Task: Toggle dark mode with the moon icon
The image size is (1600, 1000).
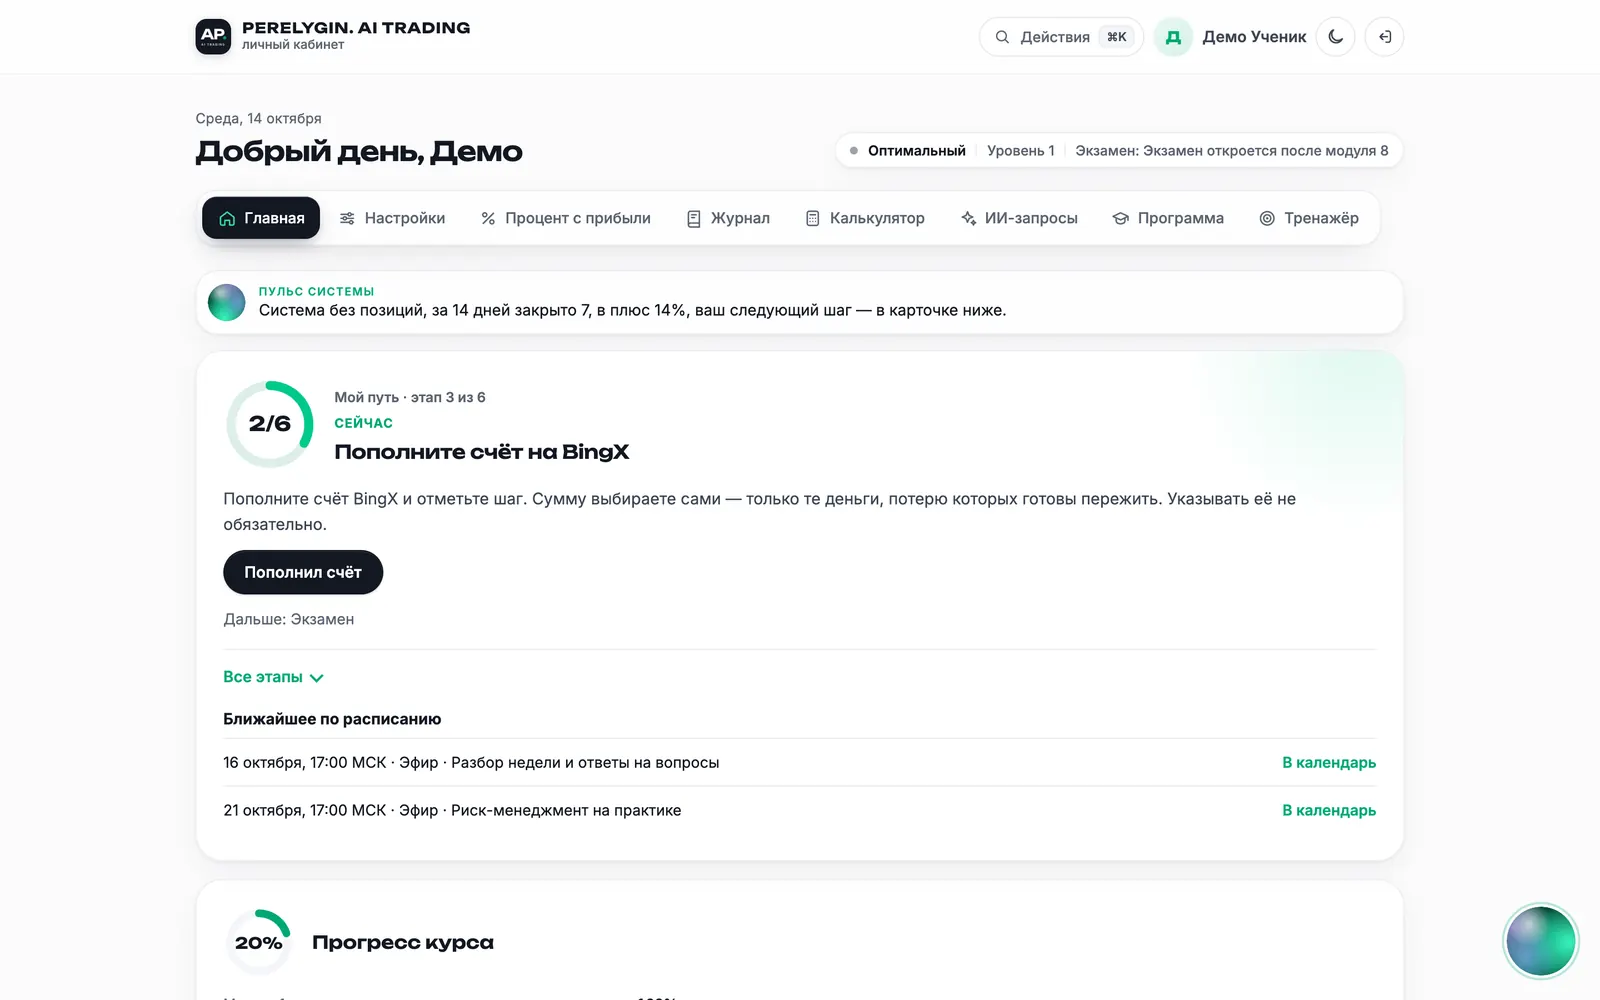Action: [x=1335, y=37]
